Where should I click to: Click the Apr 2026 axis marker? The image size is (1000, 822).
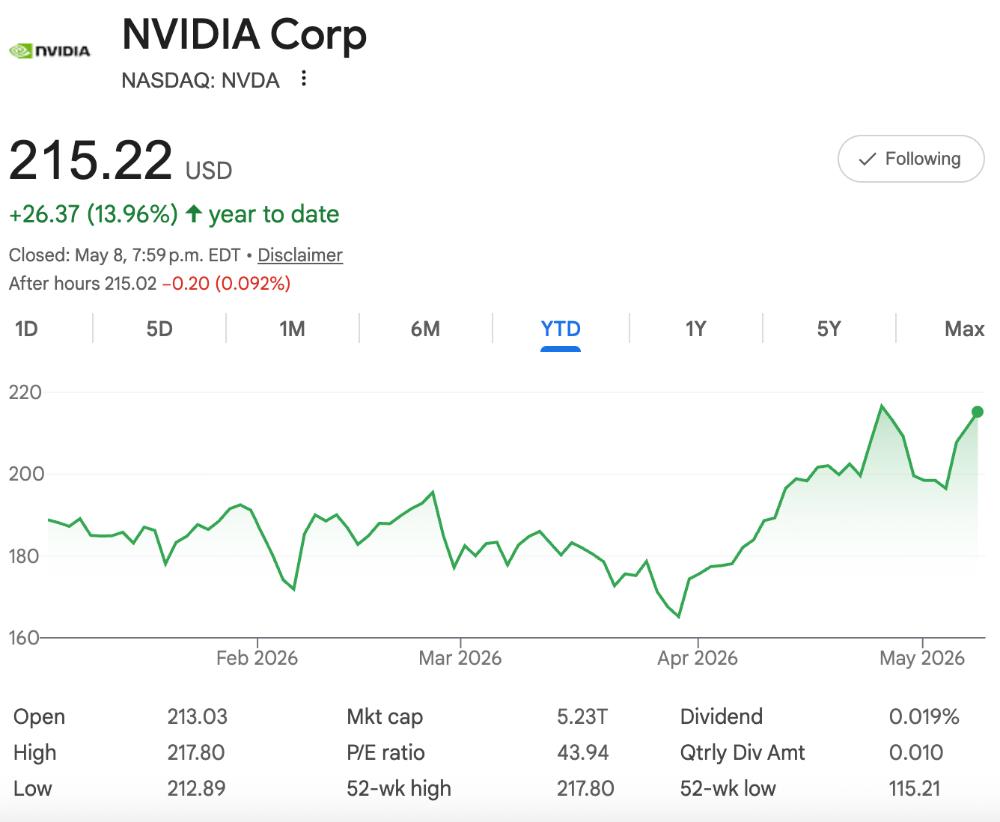click(x=697, y=657)
